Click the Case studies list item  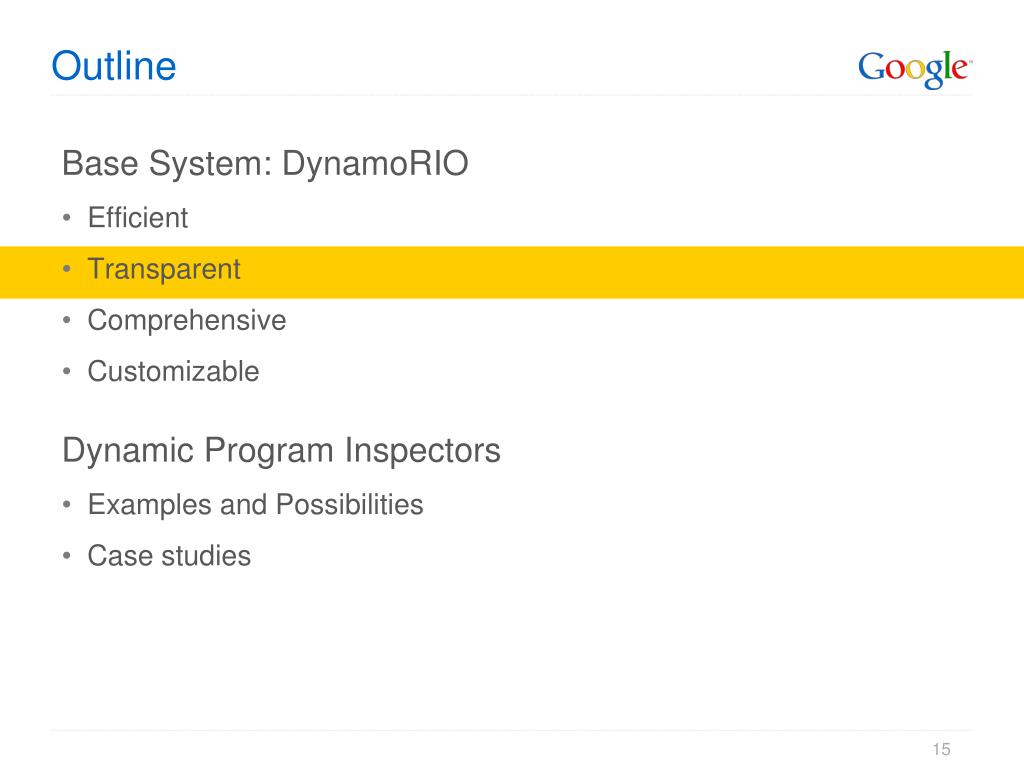[169, 556]
